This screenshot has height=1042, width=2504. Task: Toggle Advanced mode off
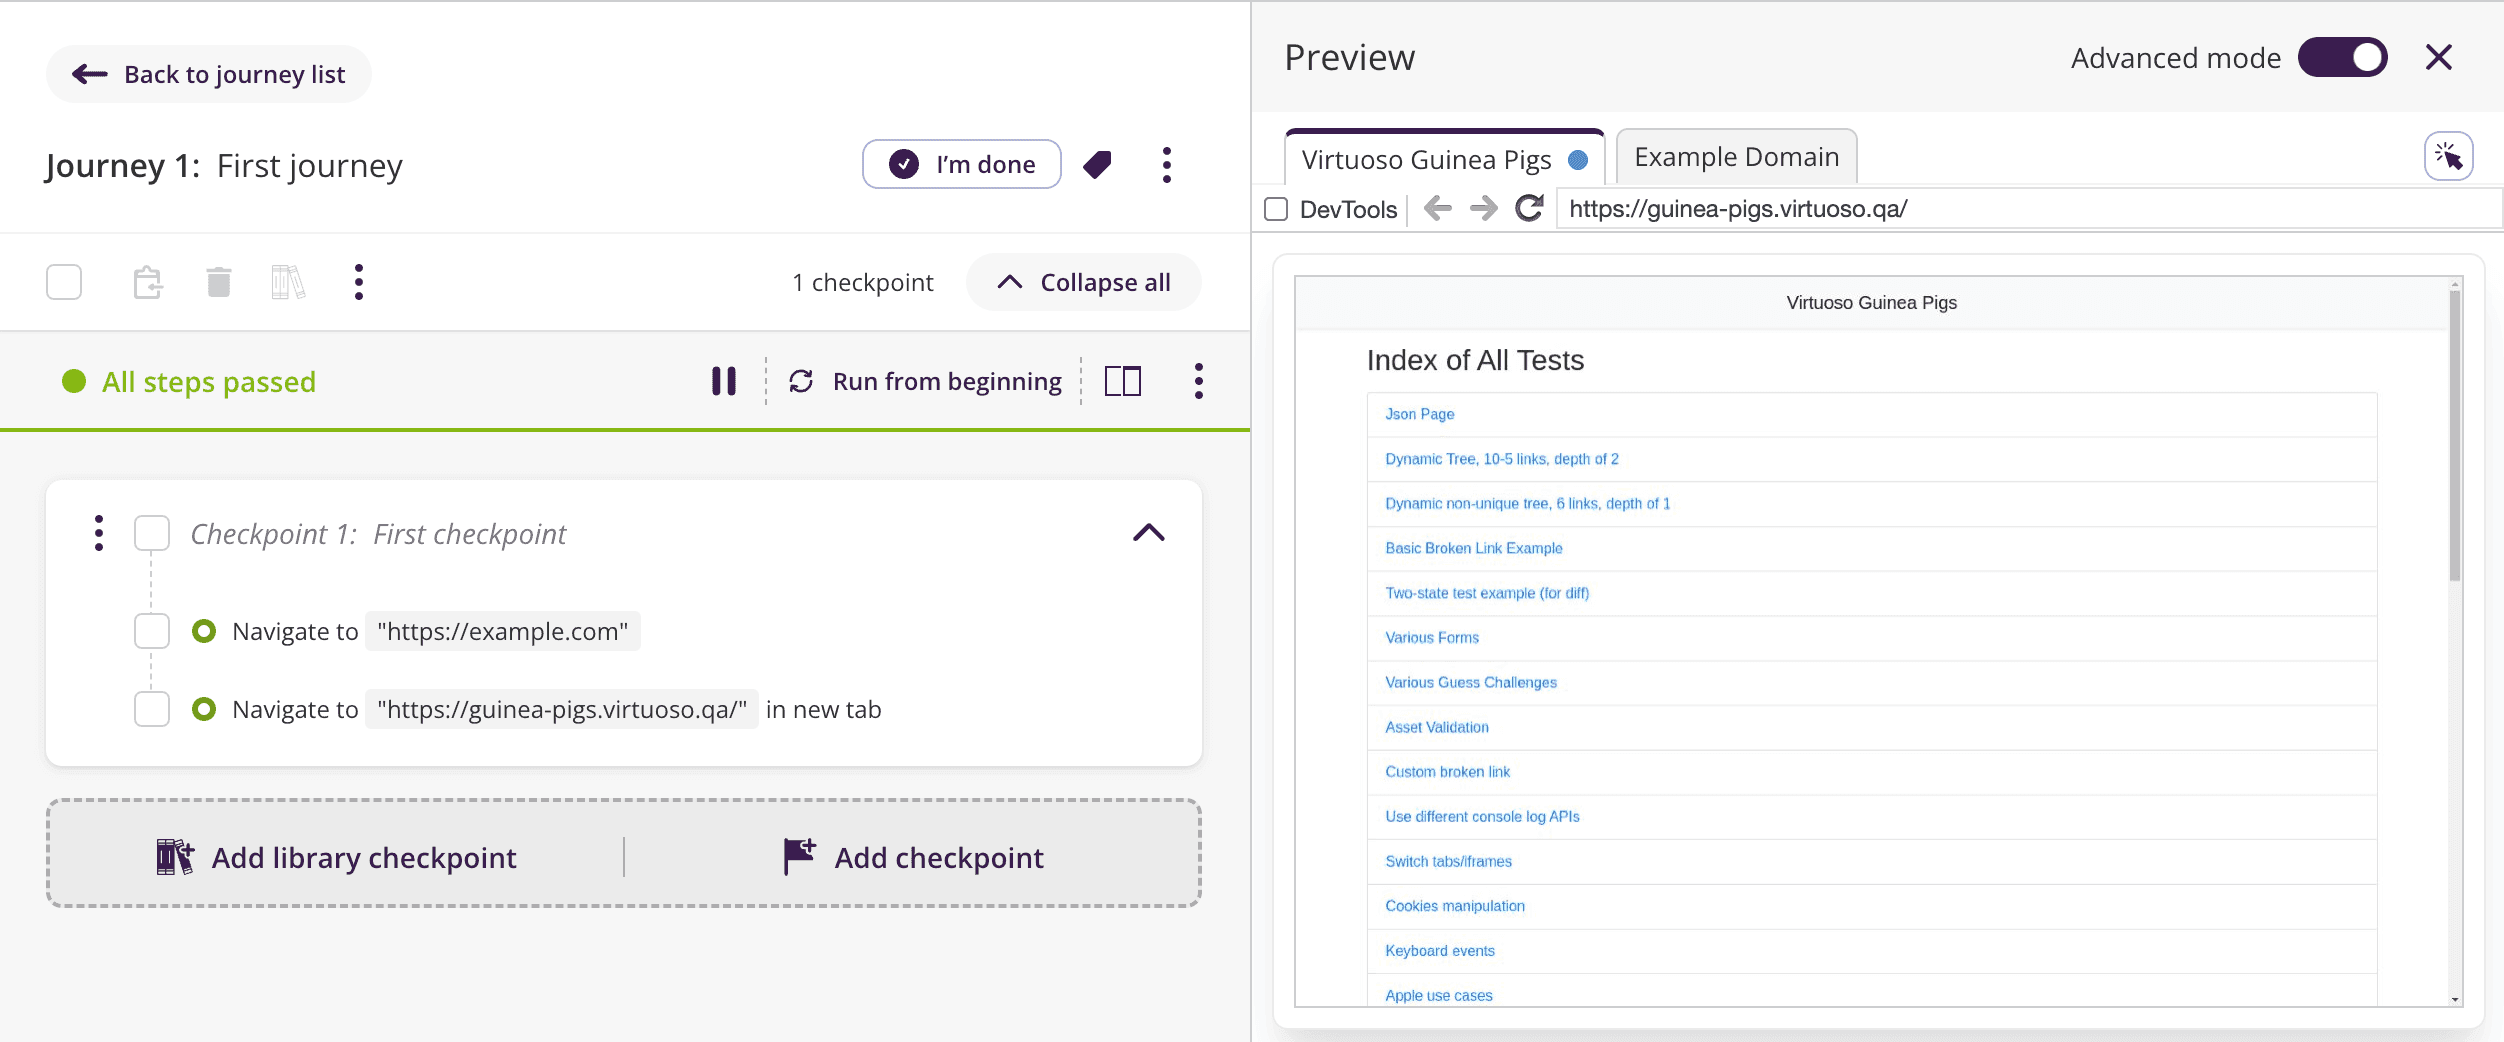[x=2343, y=57]
